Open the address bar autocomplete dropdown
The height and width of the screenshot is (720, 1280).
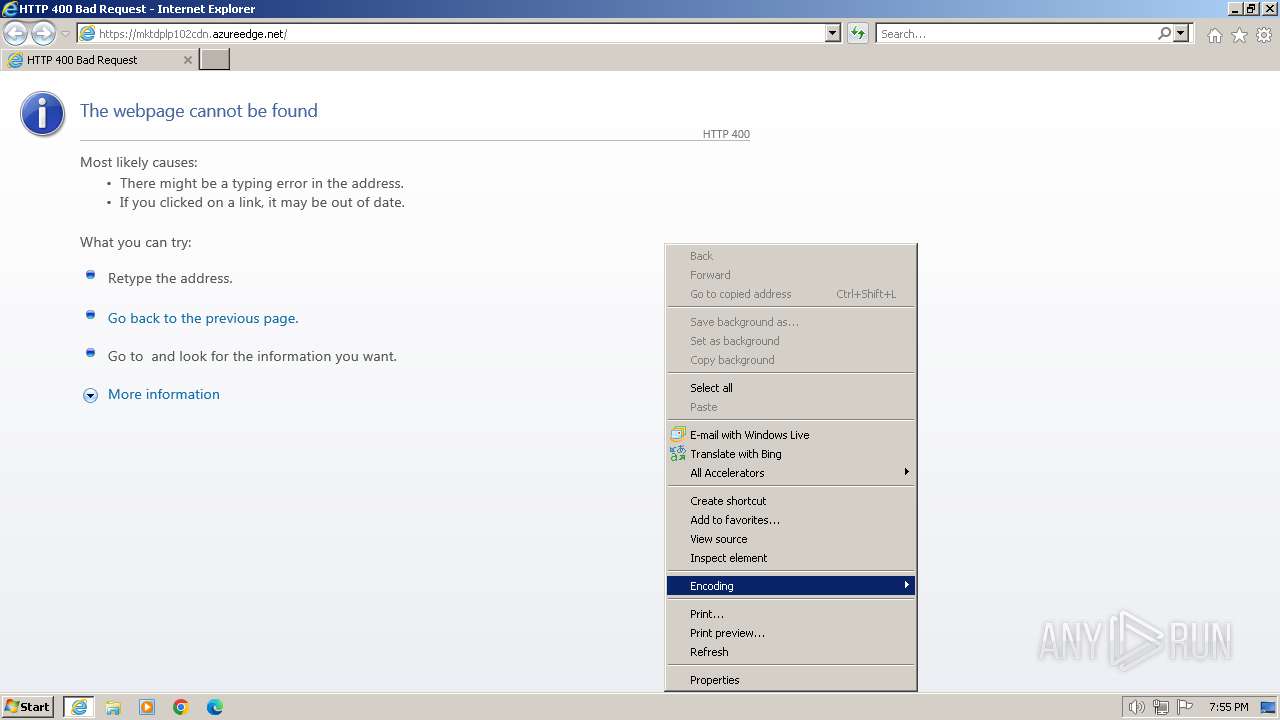pos(833,34)
